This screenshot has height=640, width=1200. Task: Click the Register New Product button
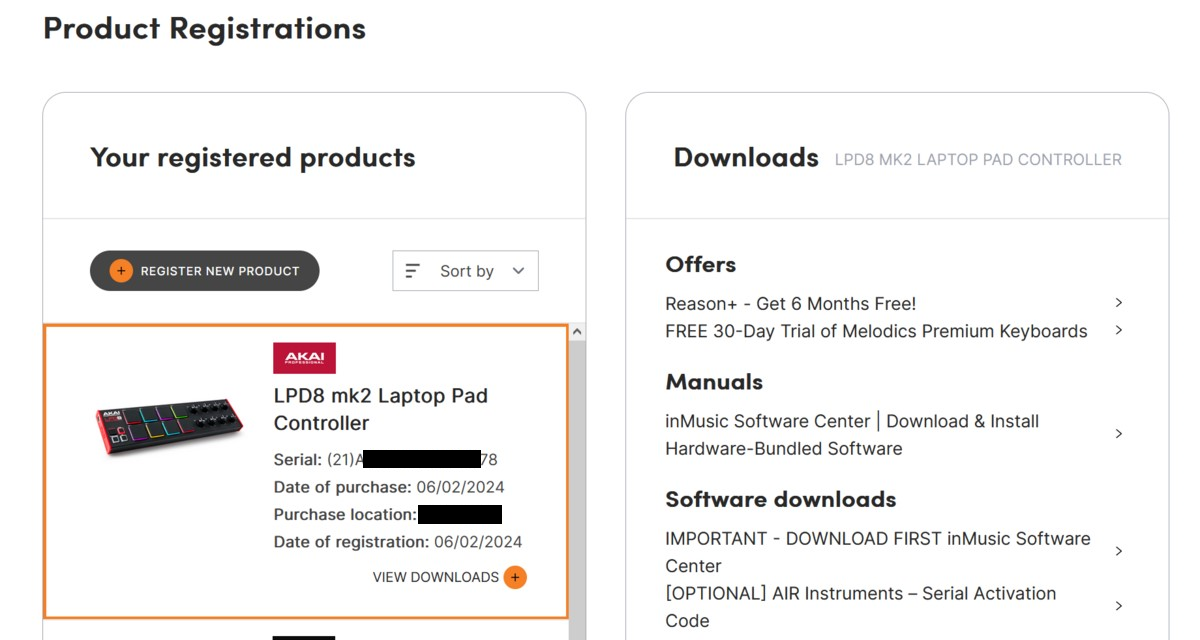click(x=205, y=271)
